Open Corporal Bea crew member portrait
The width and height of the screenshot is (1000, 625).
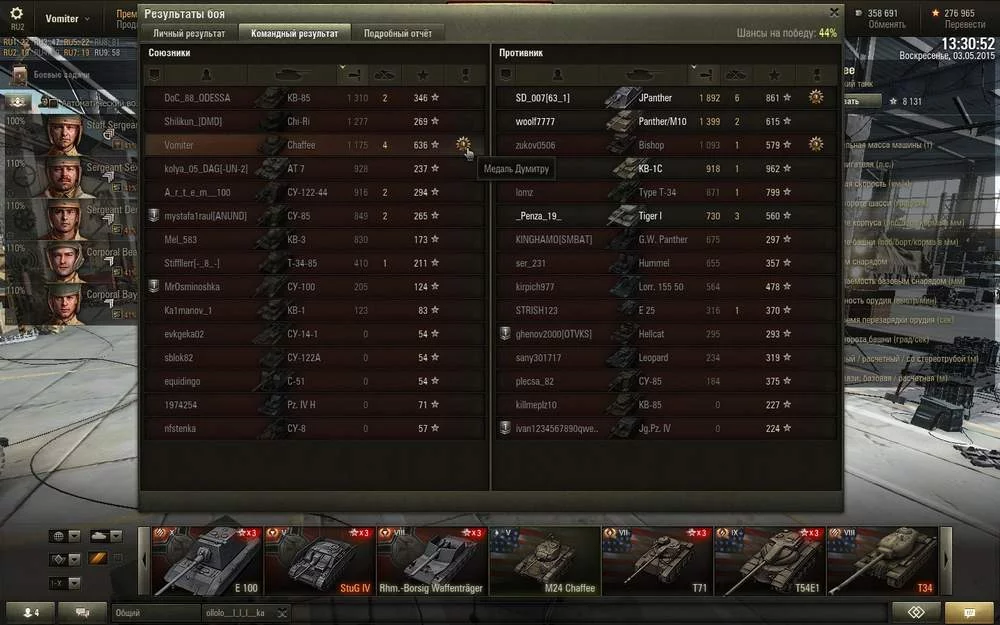64,261
